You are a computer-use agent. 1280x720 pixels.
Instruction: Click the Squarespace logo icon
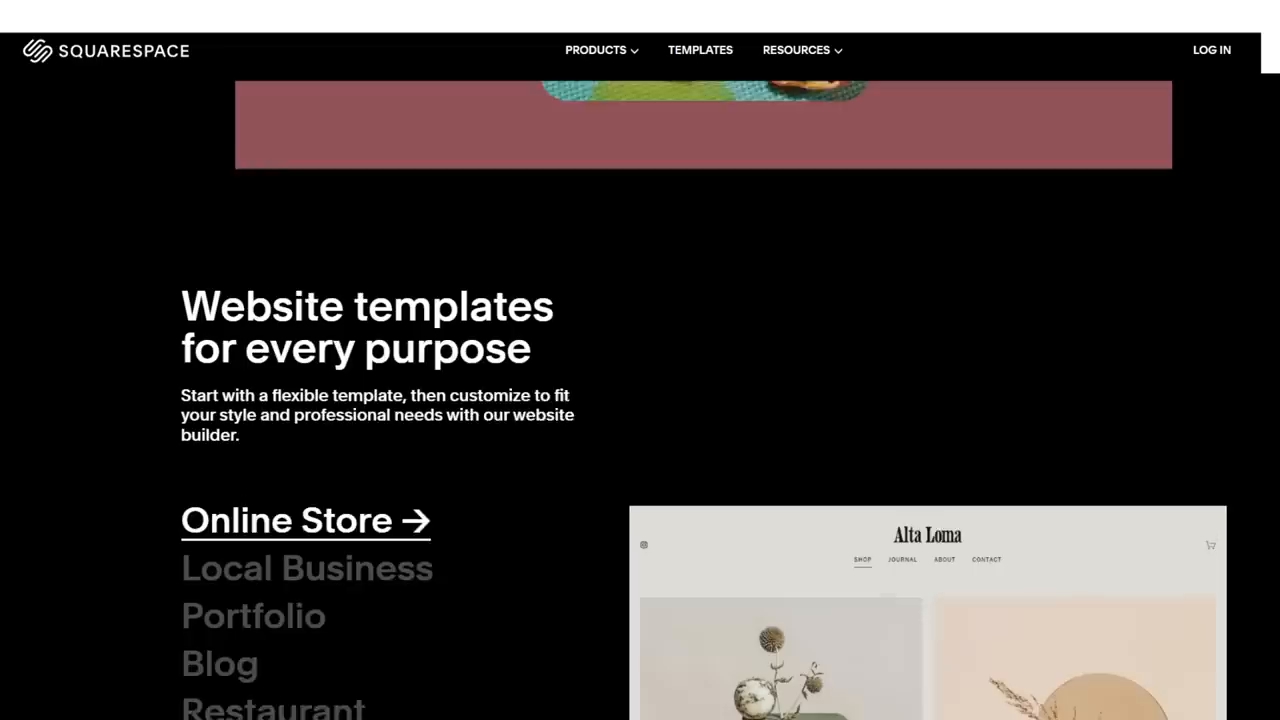(x=37, y=51)
